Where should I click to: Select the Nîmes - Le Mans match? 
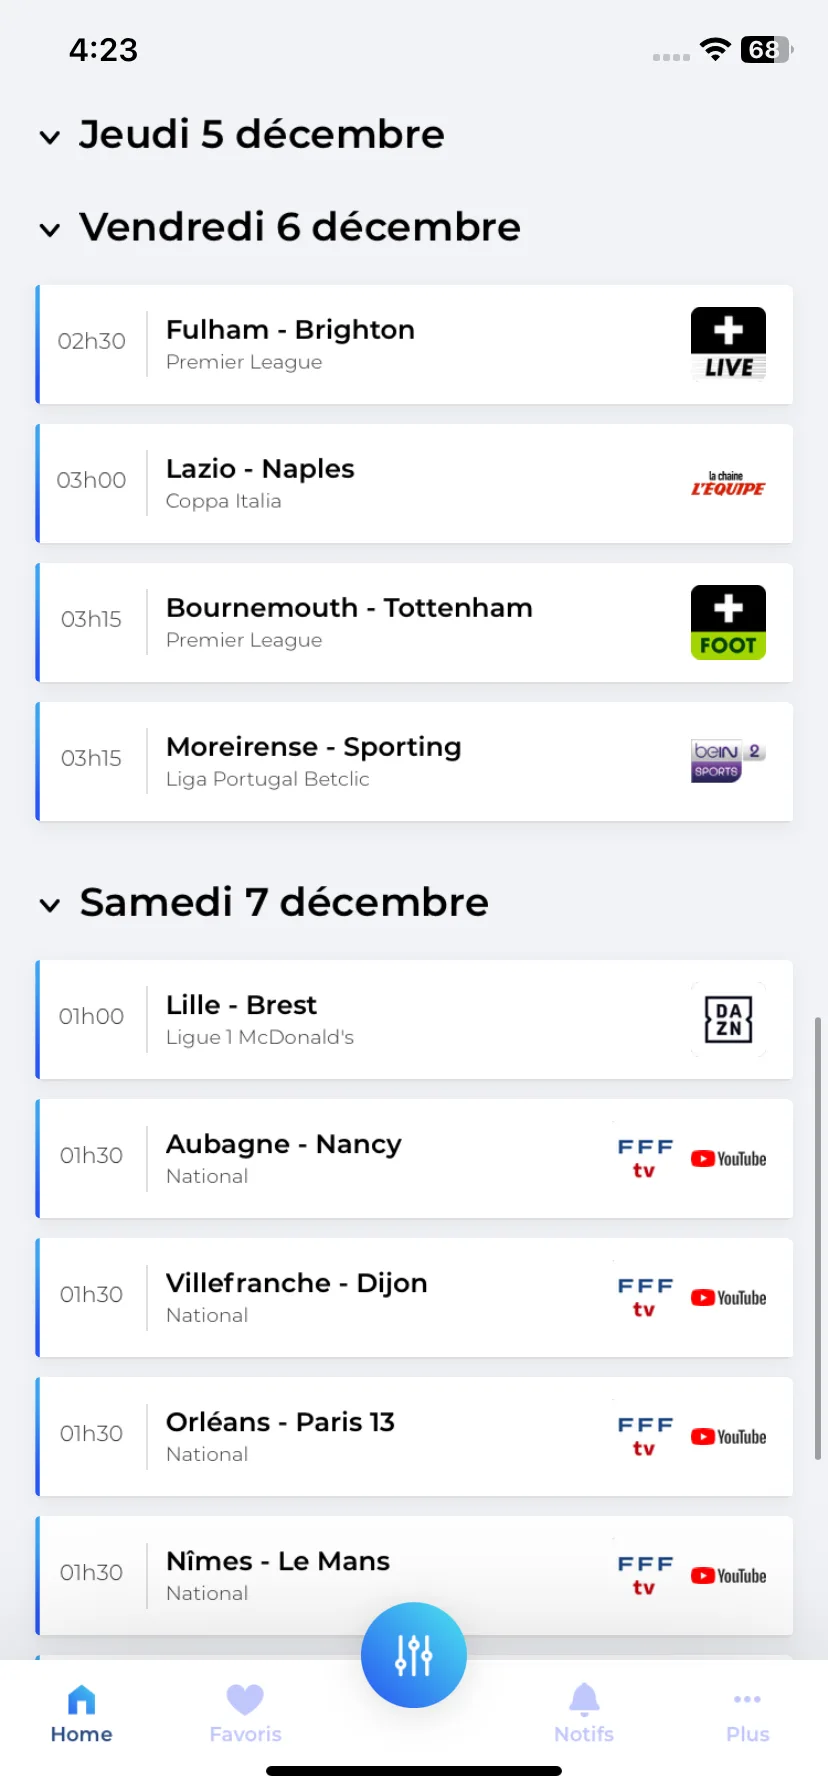click(414, 1575)
